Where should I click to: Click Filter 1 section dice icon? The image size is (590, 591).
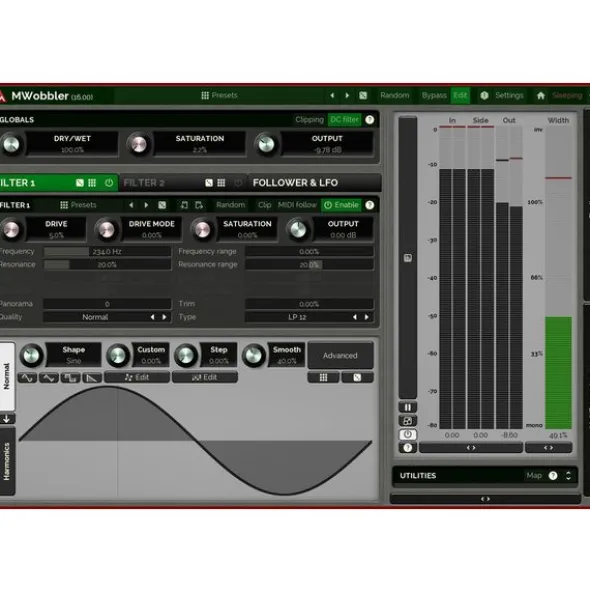pyautogui.click(x=162, y=205)
